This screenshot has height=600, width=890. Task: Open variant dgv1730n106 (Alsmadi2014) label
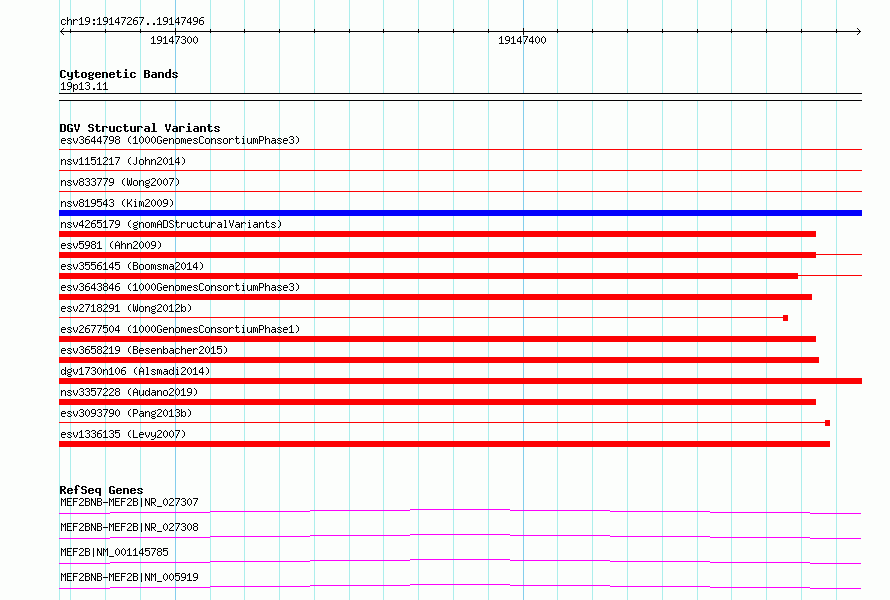(135, 371)
